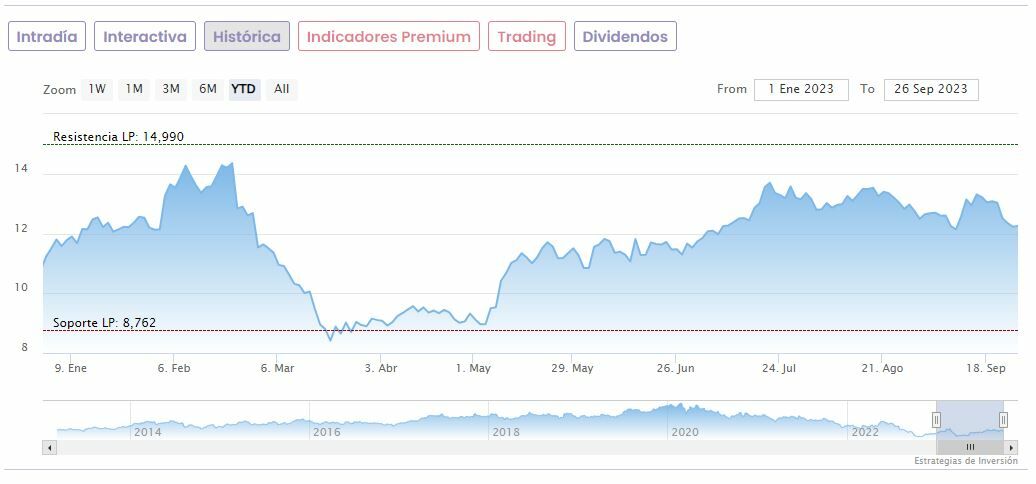Click the Trading button
The width and height of the screenshot is (1036, 484).
click(526, 37)
